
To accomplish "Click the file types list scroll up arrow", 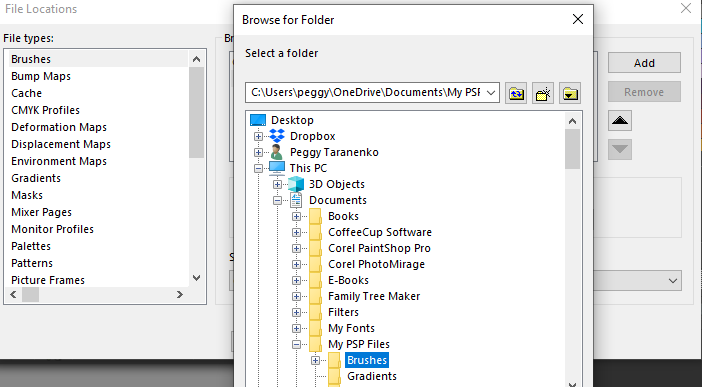I will (196, 59).
